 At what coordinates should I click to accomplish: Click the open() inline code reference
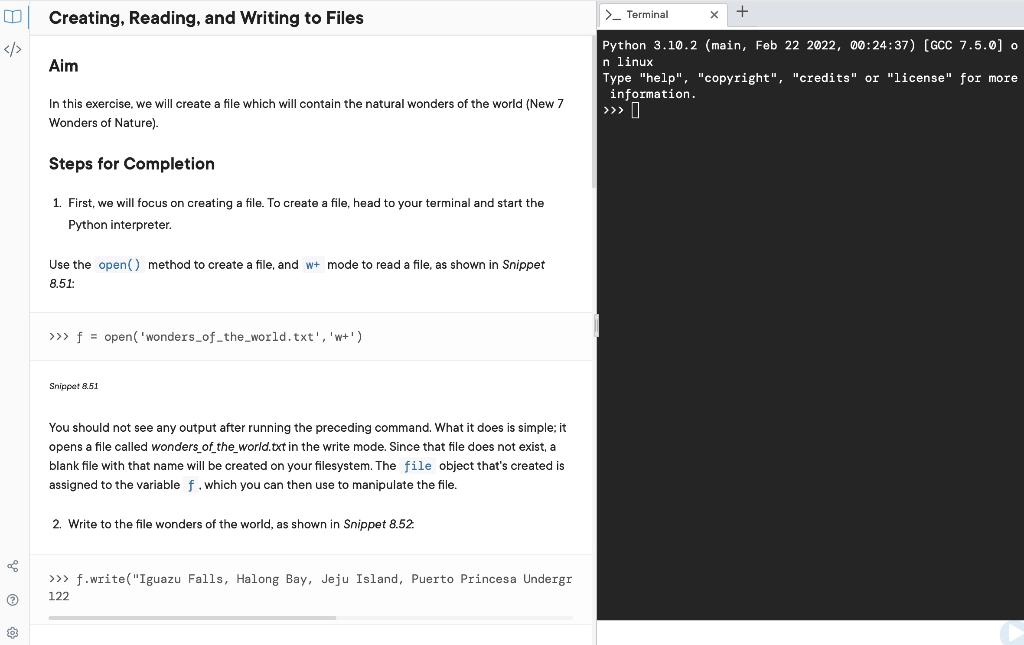pyautogui.click(x=119, y=264)
